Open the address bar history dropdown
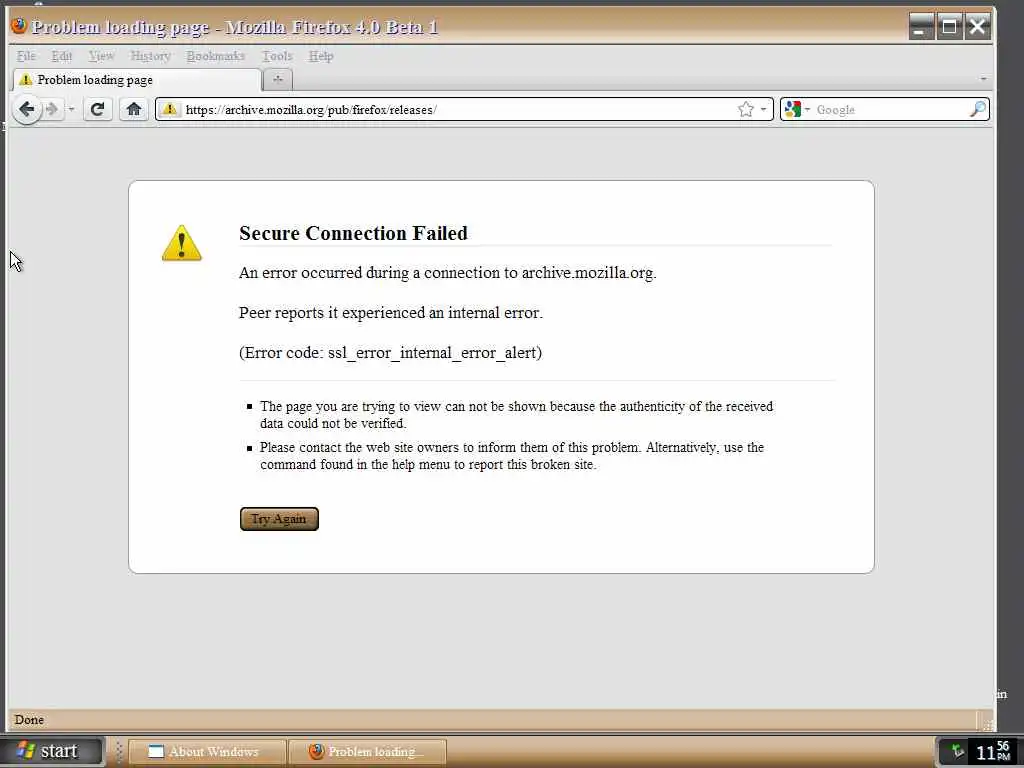 (763, 109)
